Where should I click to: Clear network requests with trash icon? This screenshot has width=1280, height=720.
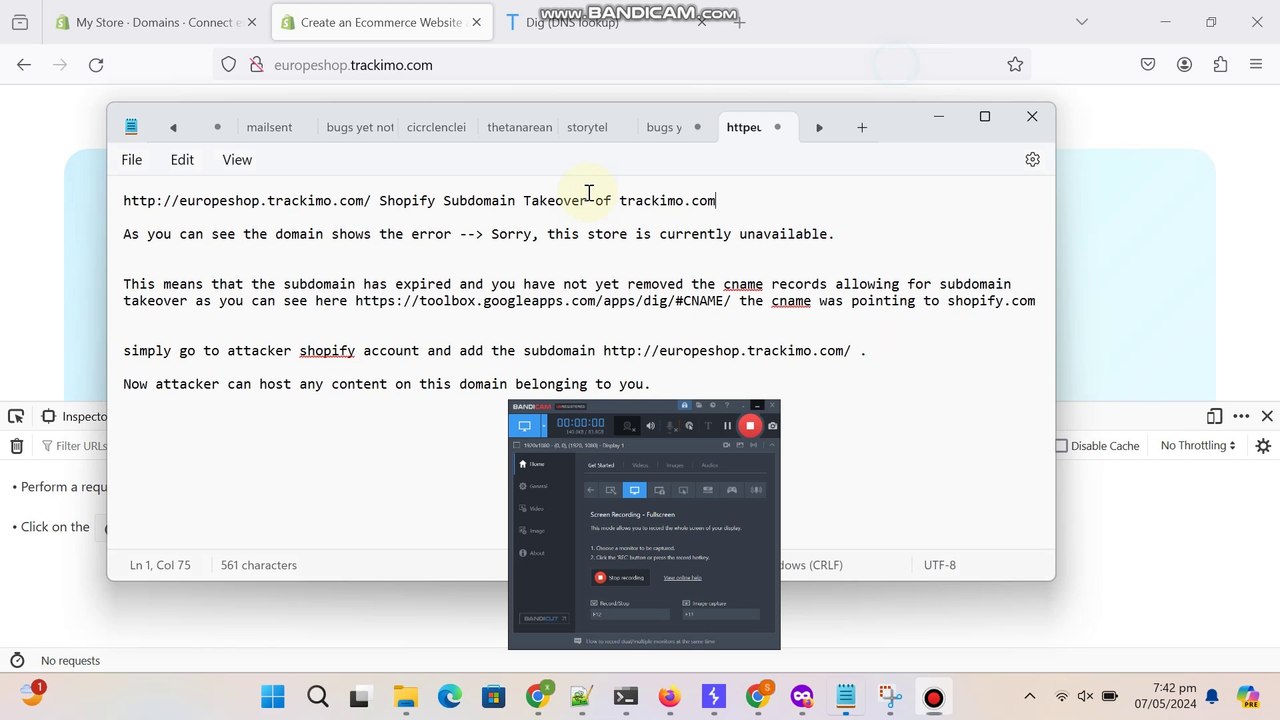coord(16,446)
